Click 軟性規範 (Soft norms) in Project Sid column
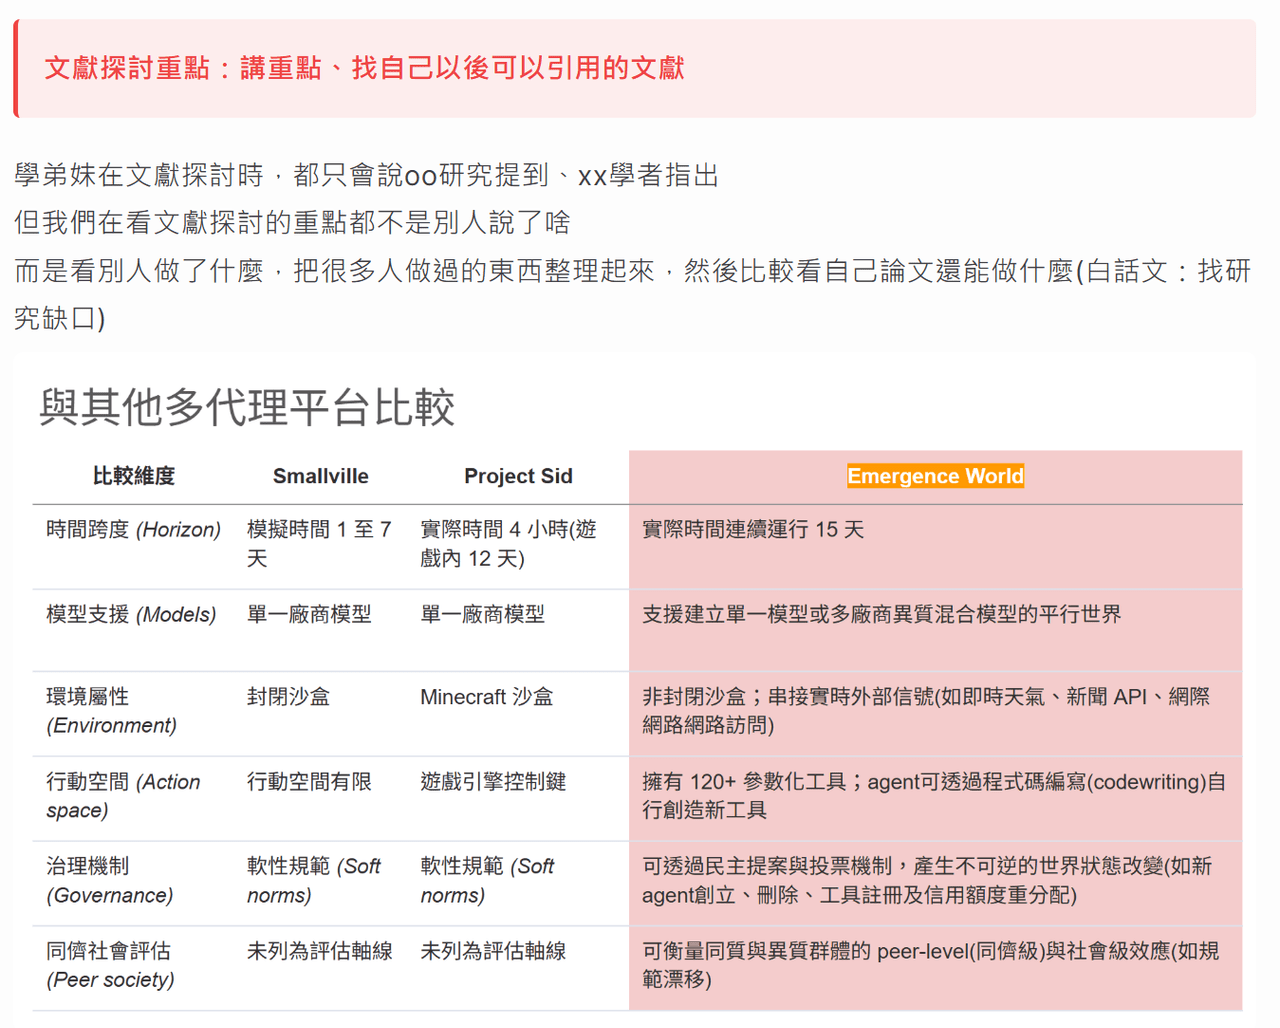 [487, 881]
